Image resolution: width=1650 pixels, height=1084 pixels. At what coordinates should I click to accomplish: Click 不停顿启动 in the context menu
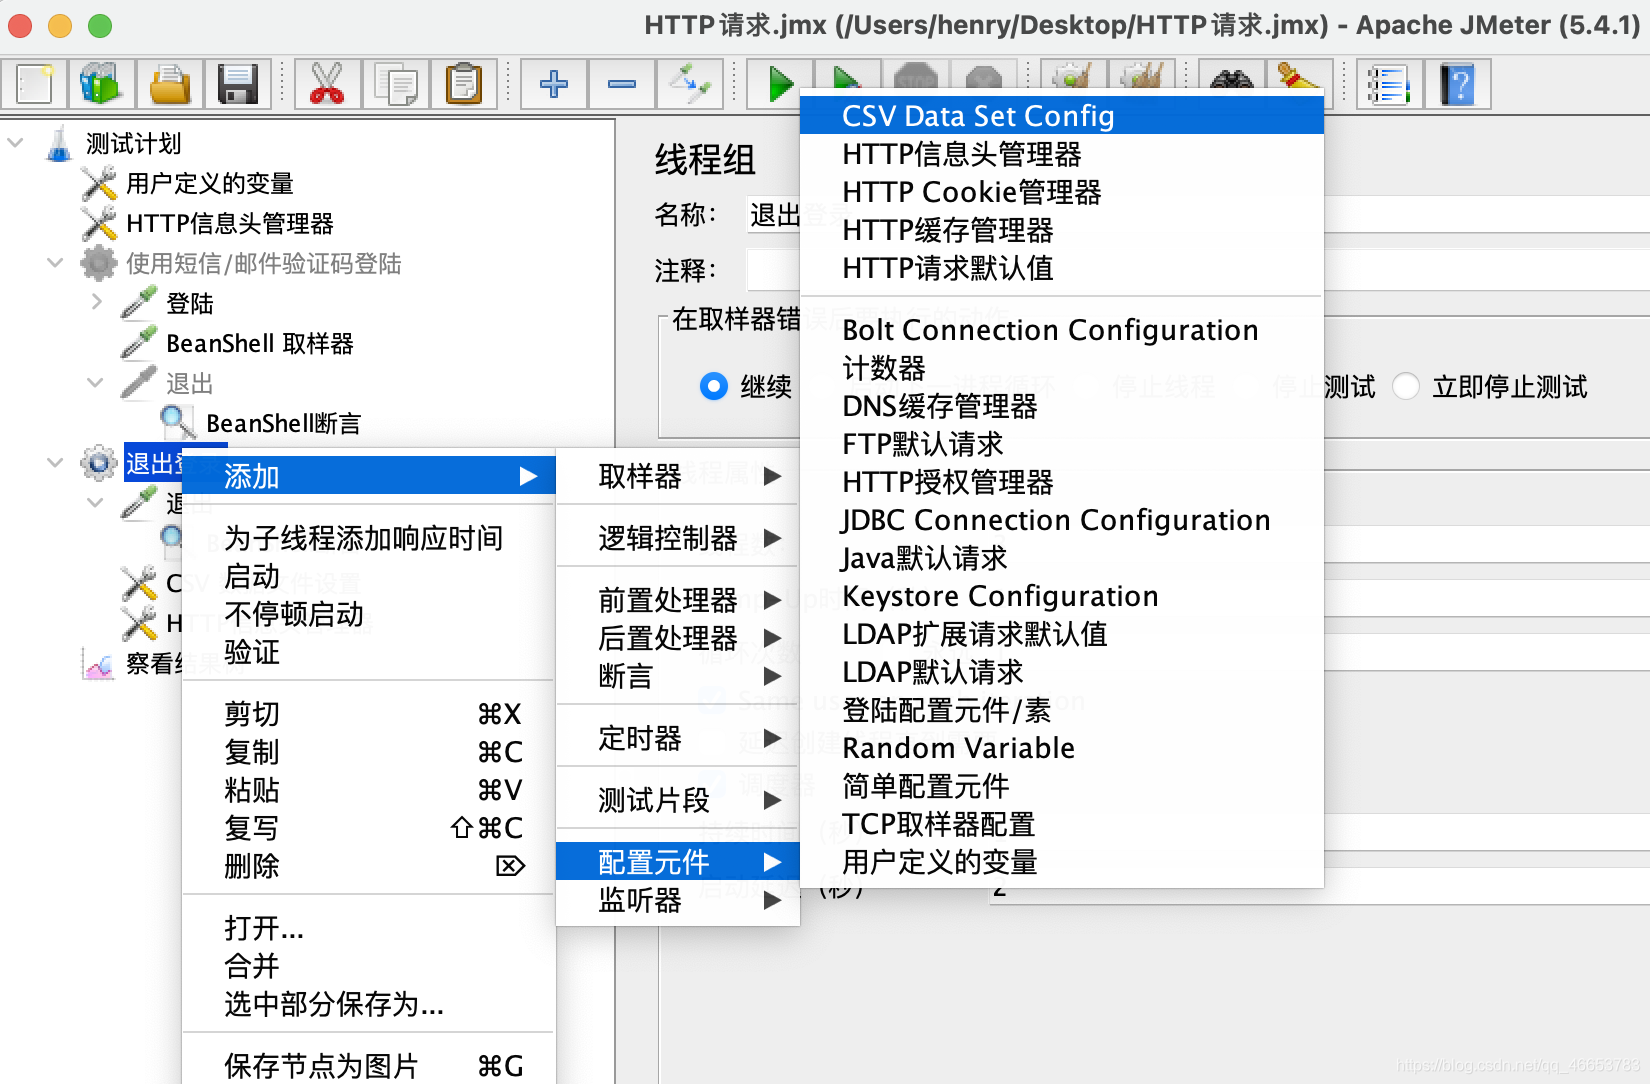pyautogui.click(x=369, y=614)
